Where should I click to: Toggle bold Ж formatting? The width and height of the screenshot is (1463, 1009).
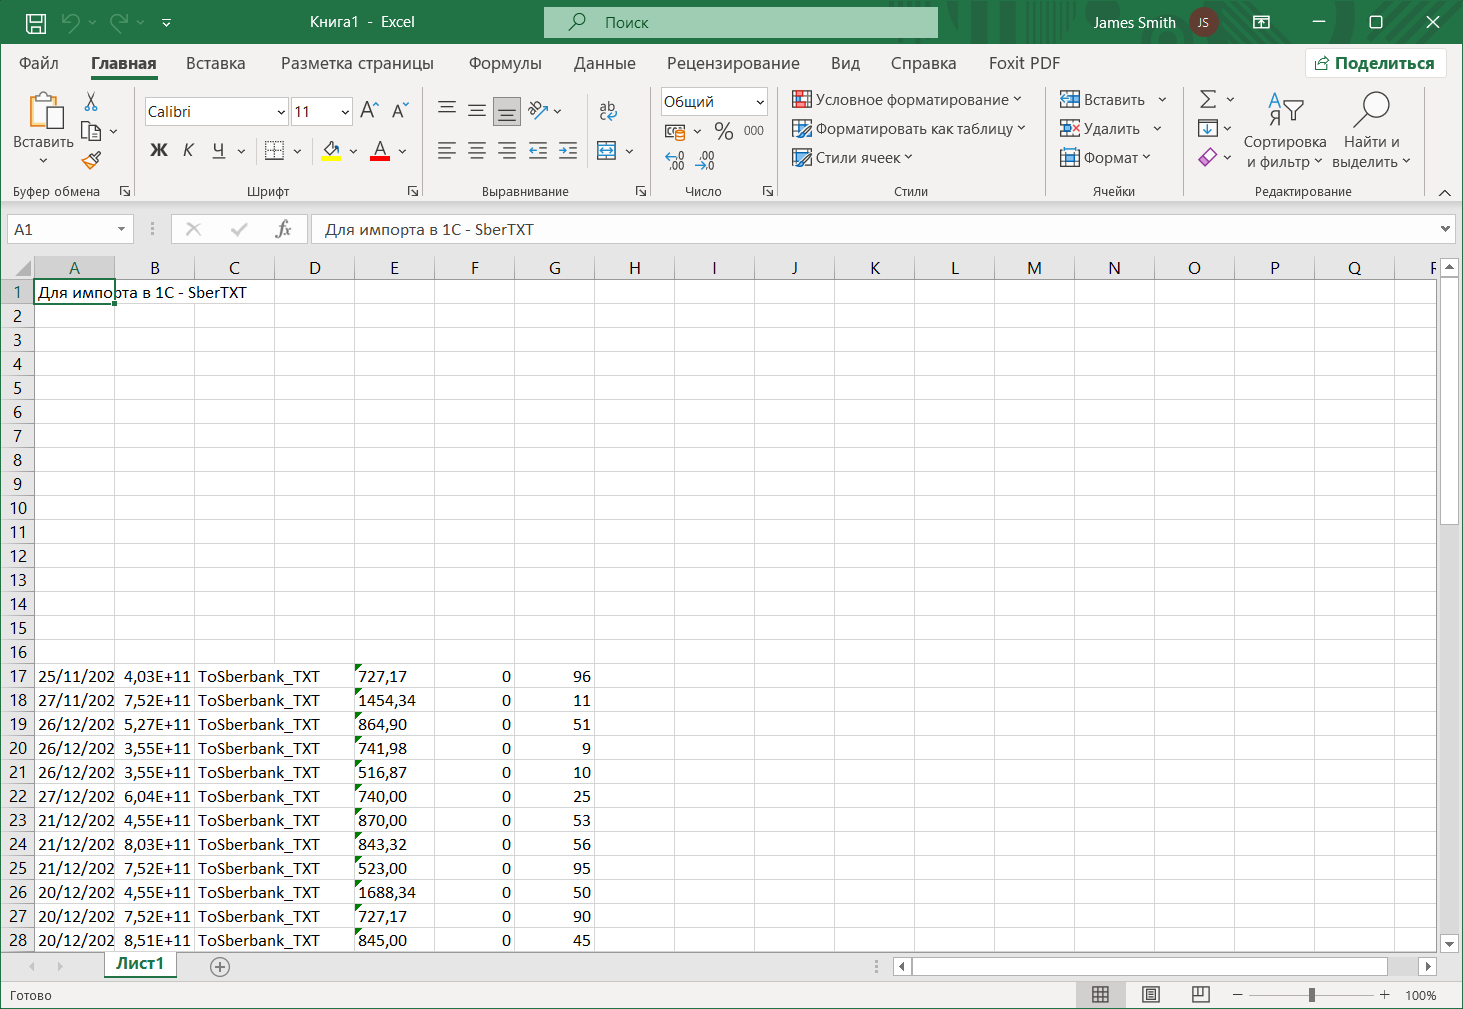[x=159, y=151]
